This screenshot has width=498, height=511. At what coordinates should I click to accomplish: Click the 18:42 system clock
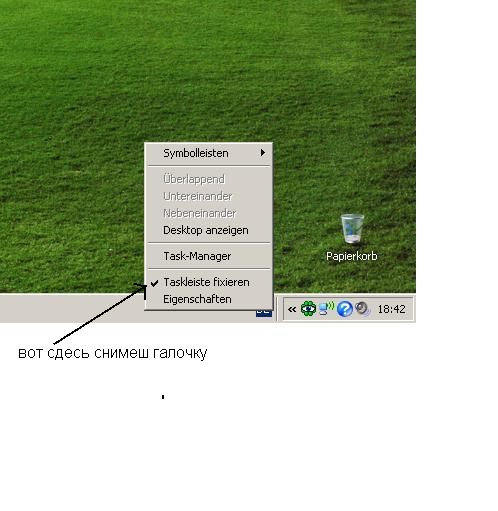[391, 309]
